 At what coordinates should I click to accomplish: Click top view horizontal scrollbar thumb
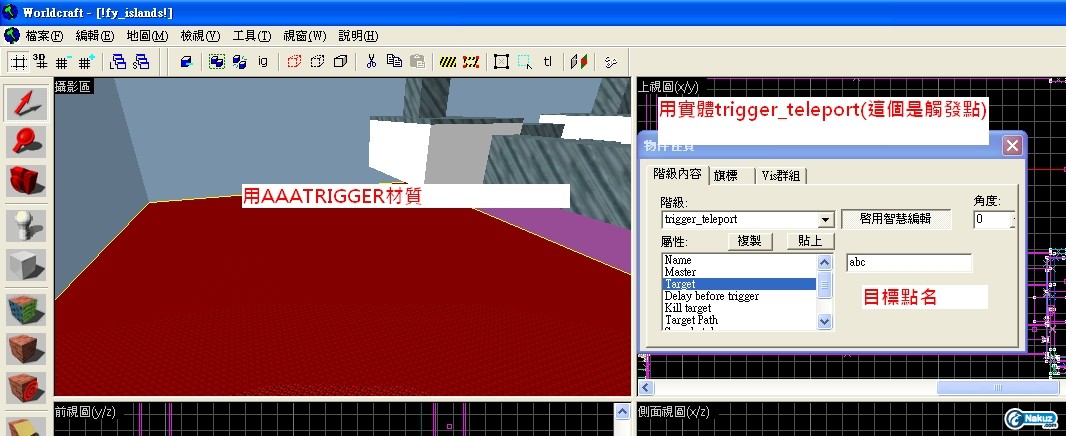pos(997,388)
